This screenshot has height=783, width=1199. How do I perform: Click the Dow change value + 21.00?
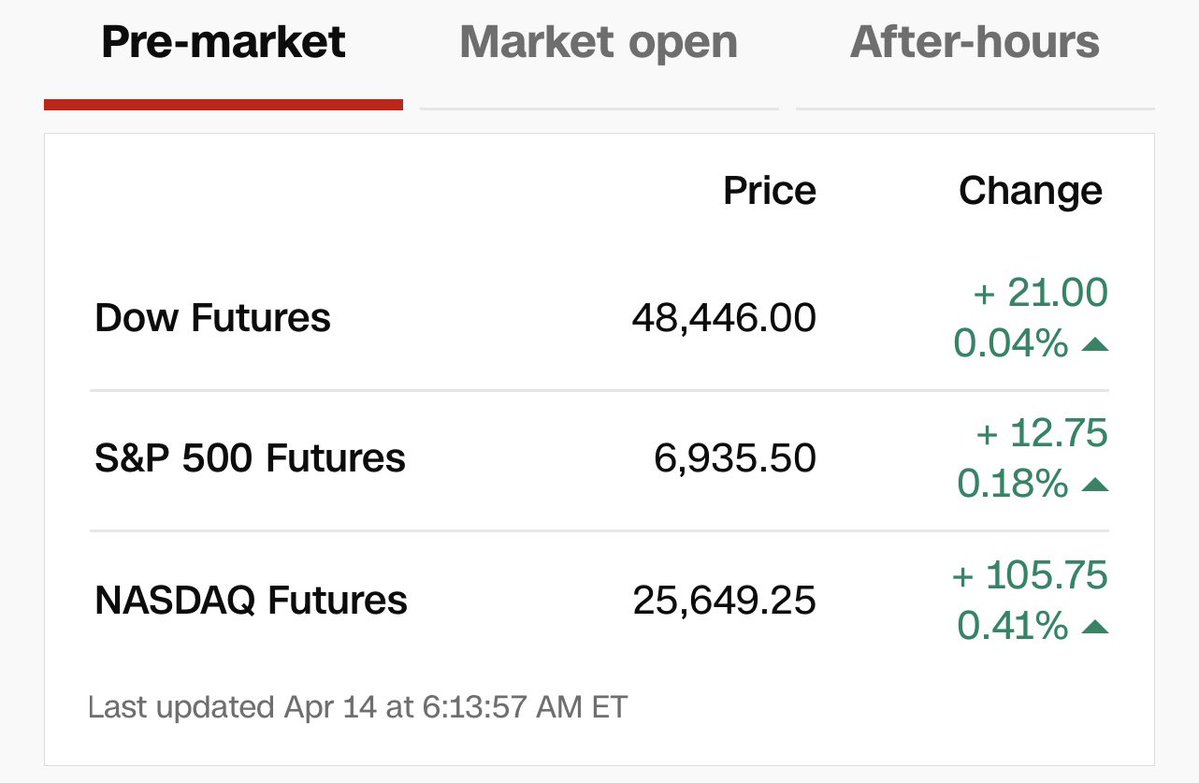coord(1040,293)
